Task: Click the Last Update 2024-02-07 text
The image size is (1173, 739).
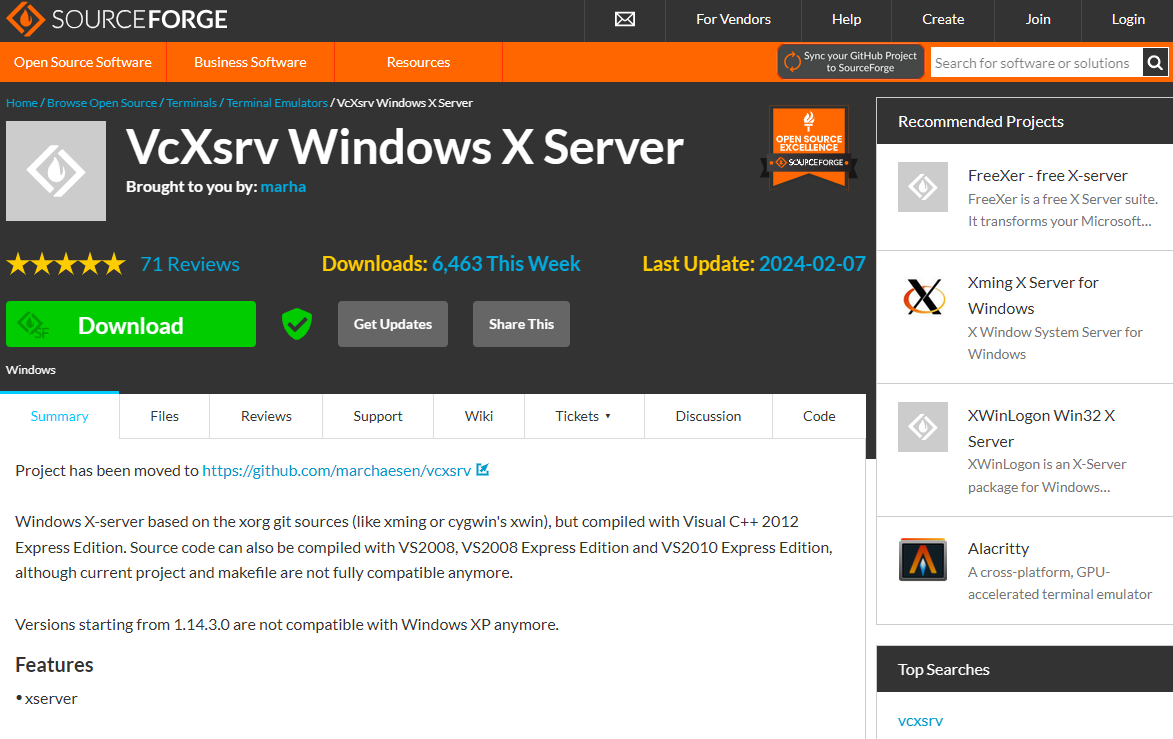Action: click(754, 264)
